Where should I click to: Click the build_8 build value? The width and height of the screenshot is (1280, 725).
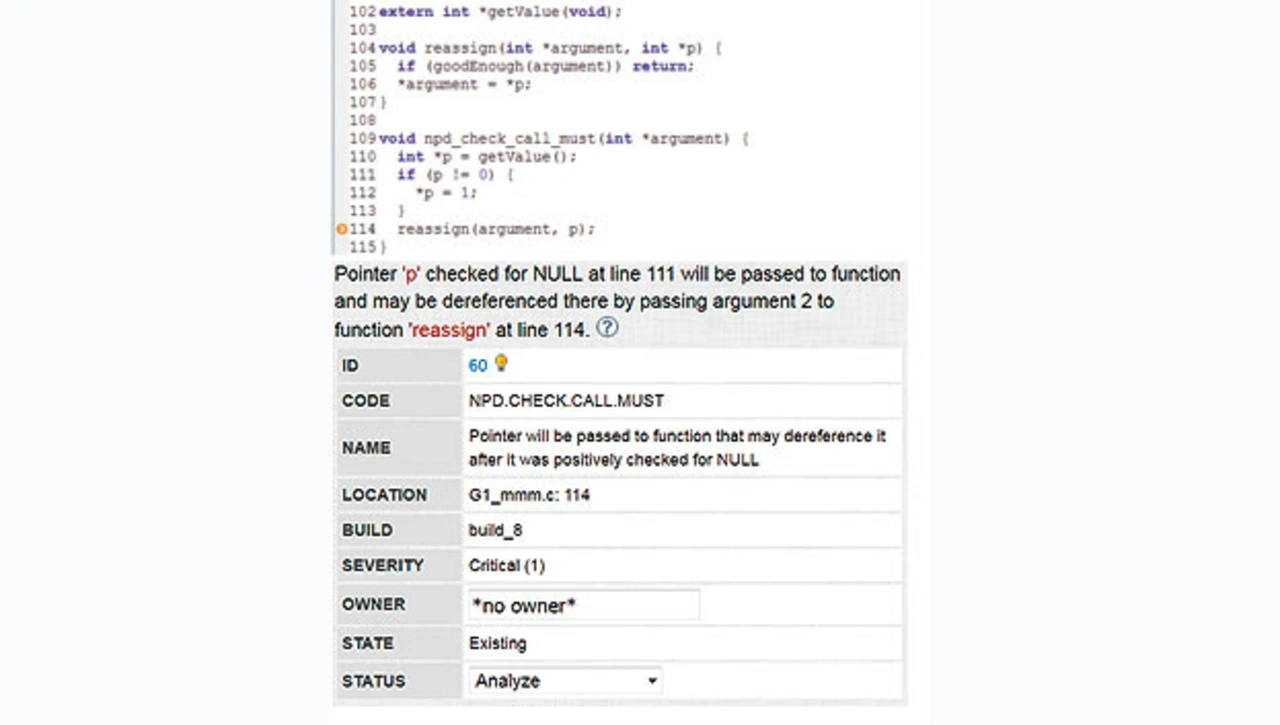coord(495,530)
